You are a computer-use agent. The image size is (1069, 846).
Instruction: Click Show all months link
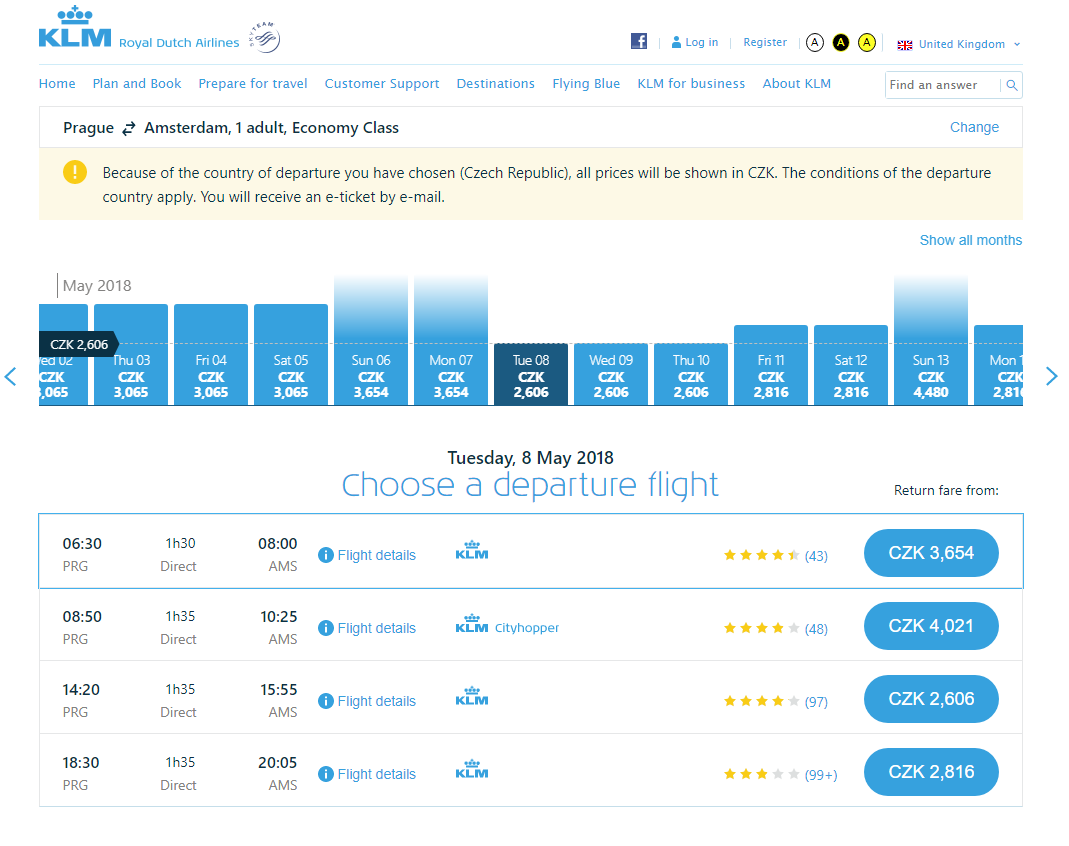click(x=971, y=240)
